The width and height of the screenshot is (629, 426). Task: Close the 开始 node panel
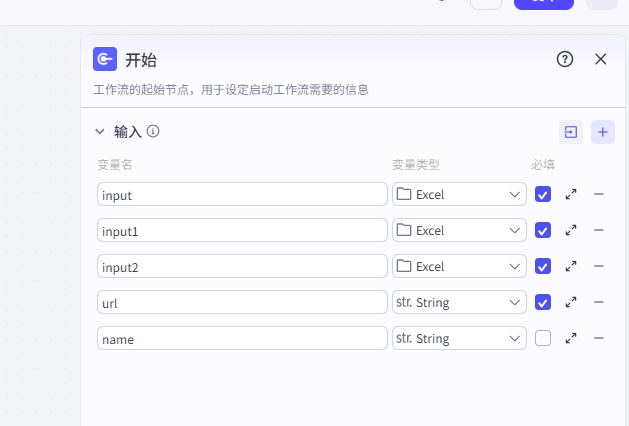pyautogui.click(x=601, y=59)
